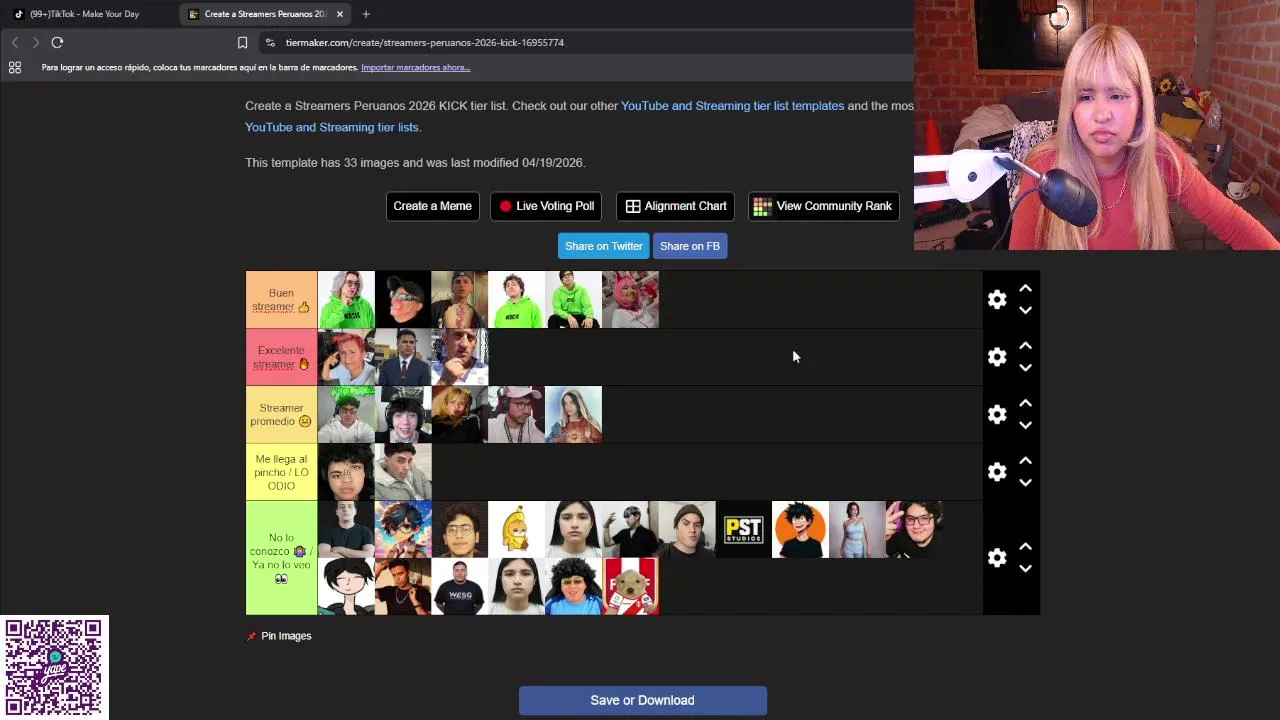The image size is (1280, 720).
Task: Click the Yape QR code overlay
Action: point(54,667)
